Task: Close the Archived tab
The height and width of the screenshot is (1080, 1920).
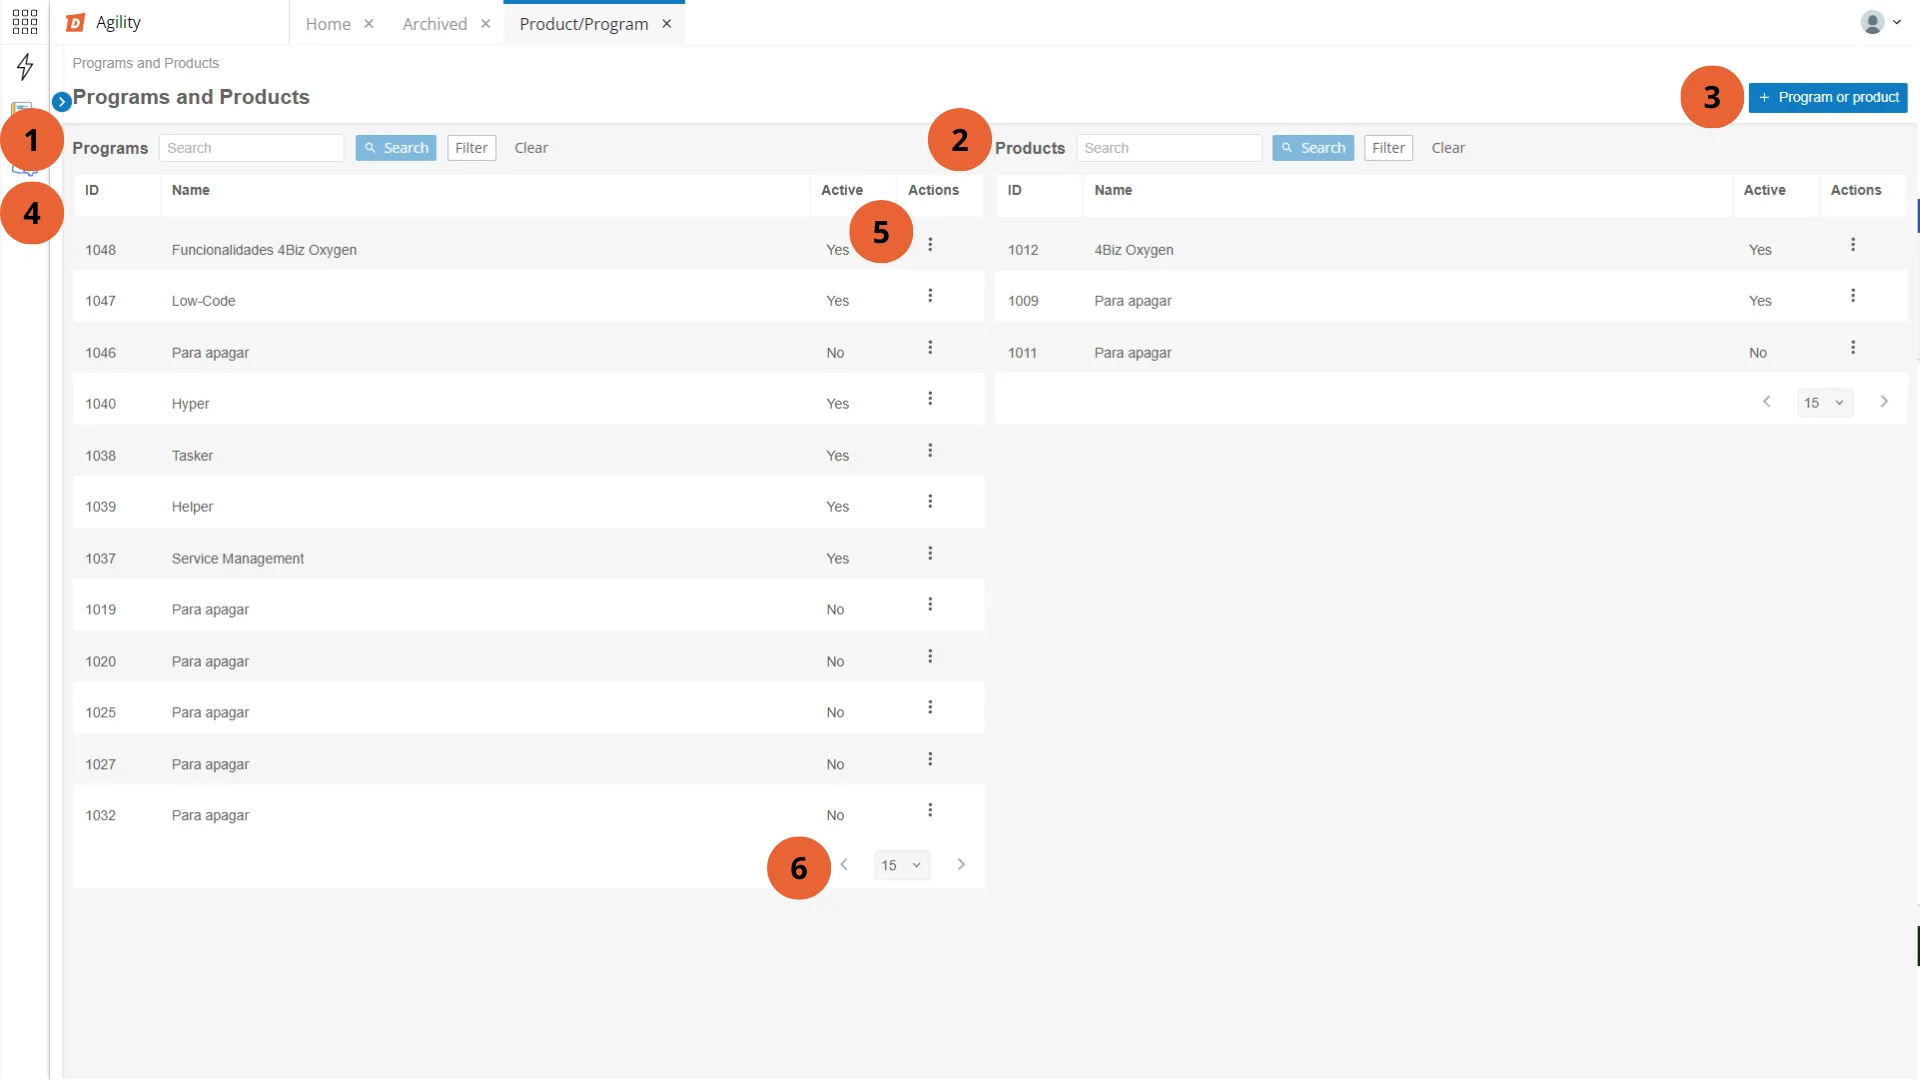Action: point(485,24)
